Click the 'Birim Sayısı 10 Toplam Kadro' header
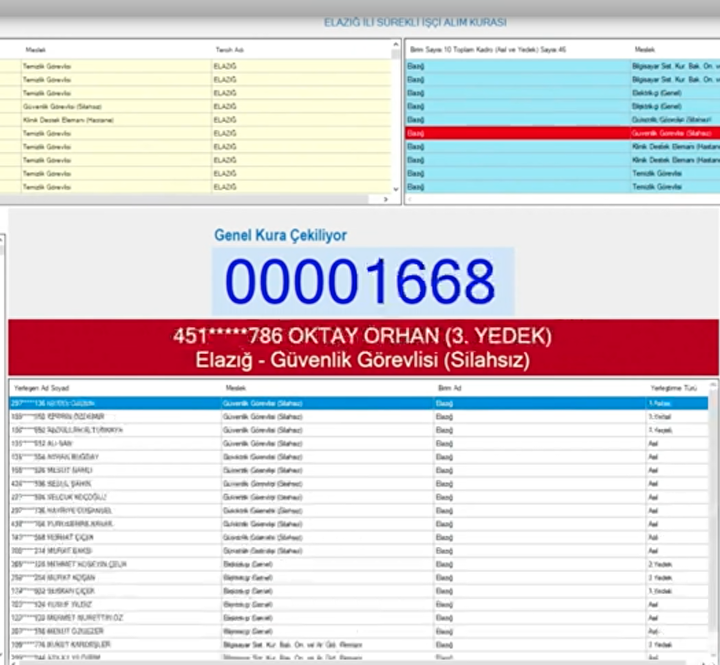The height and width of the screenshot is (665, 720). 488,50
